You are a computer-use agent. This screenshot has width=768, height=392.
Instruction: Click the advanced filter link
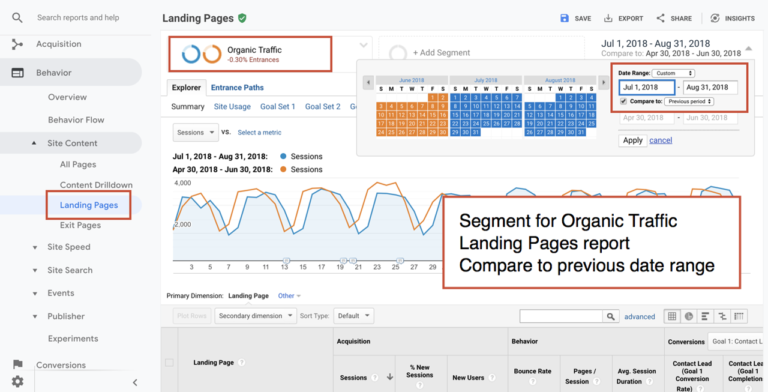[x=640, y=317]
